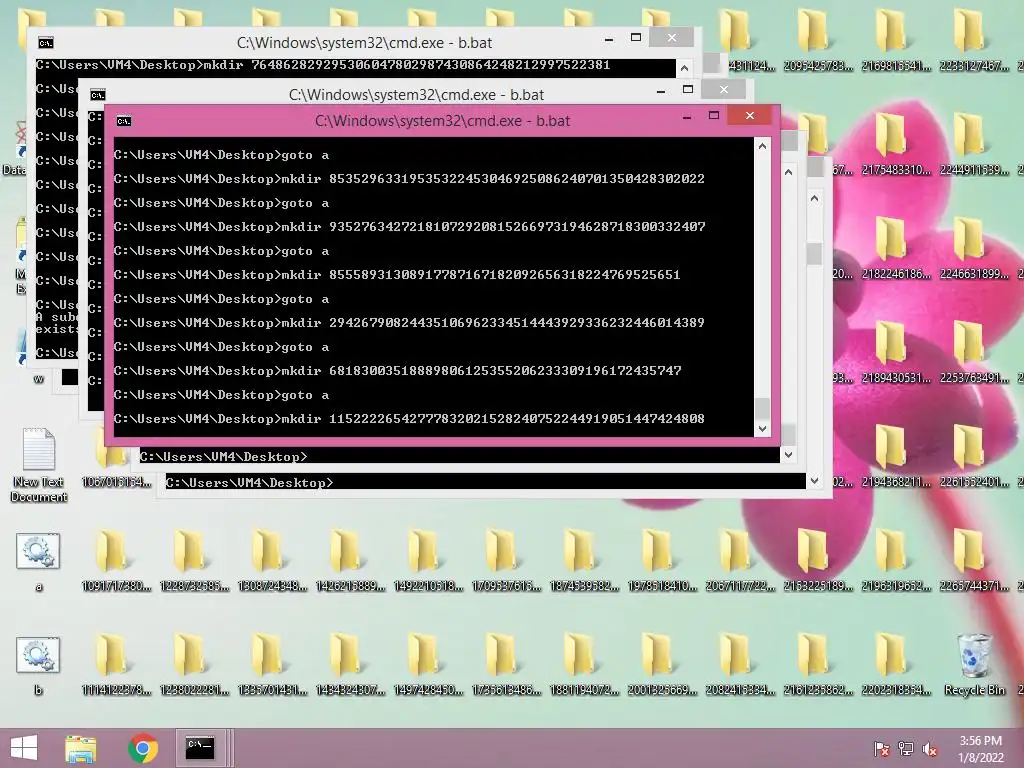This screenshot has width=1024, height=768.
Task: Select the Recycle Bin desktop icon
Action: pyautogui.click(x=974, y=664)
